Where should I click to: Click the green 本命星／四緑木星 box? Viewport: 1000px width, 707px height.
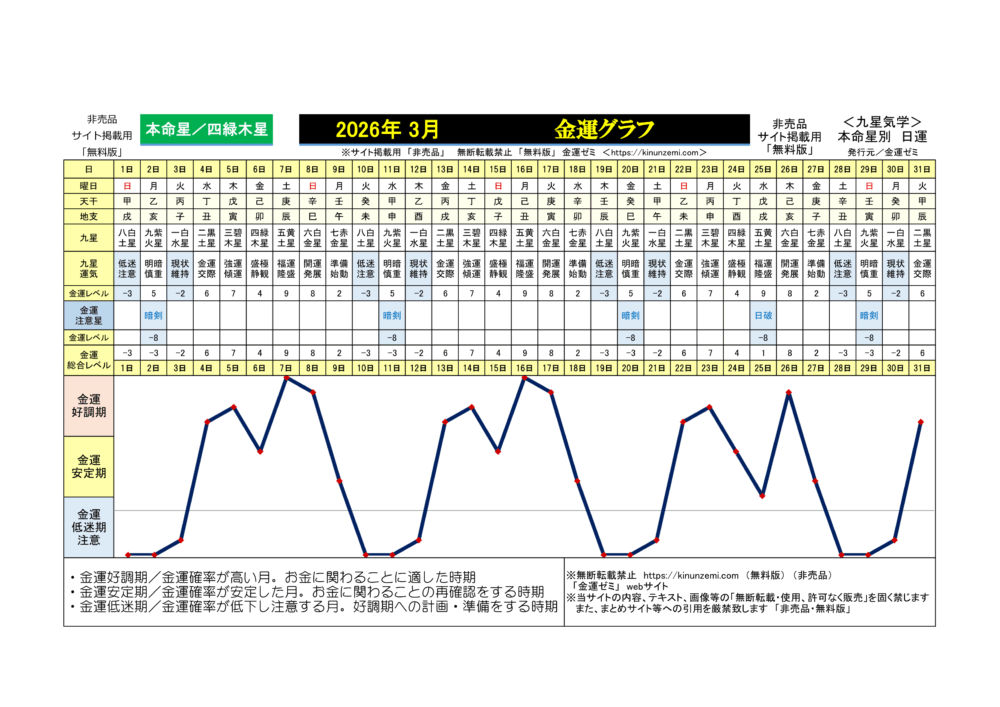pyautogui.click(x=206, y=129)
